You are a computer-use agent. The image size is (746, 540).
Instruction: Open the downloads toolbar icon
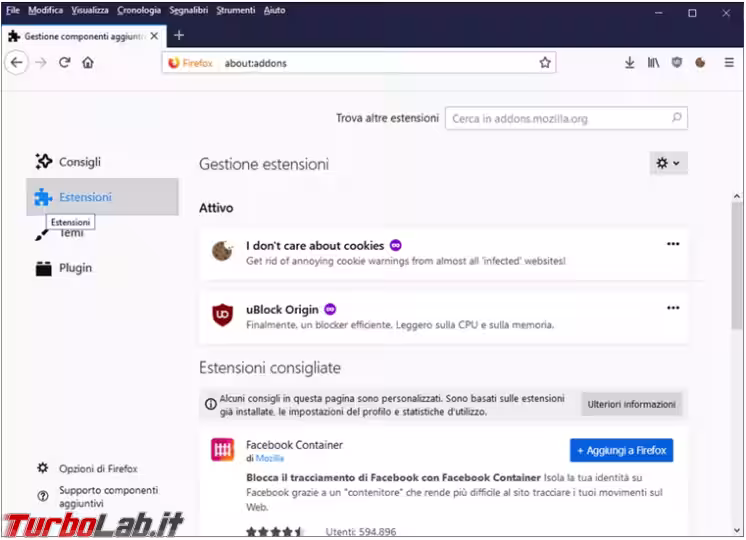click(629, 62)
